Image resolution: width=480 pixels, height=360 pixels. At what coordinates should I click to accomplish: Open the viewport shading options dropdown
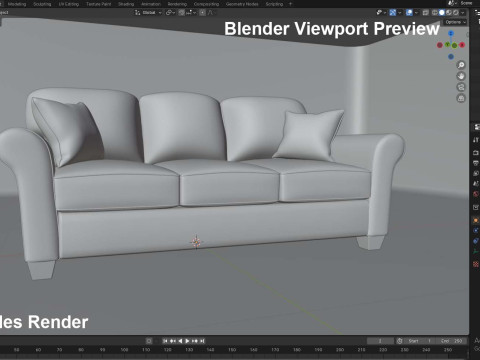click(x=463, y=13)
